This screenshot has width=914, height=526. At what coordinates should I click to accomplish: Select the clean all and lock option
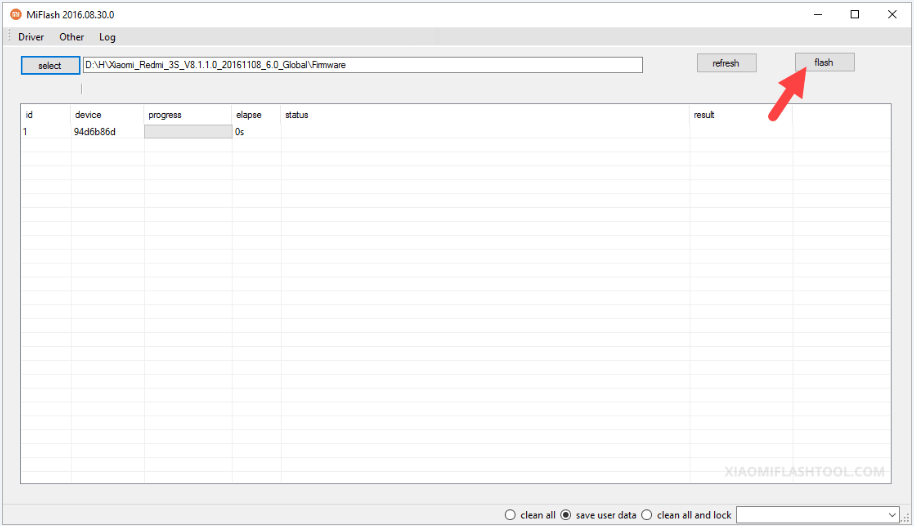pyautogui.click(x=686, y=515)
